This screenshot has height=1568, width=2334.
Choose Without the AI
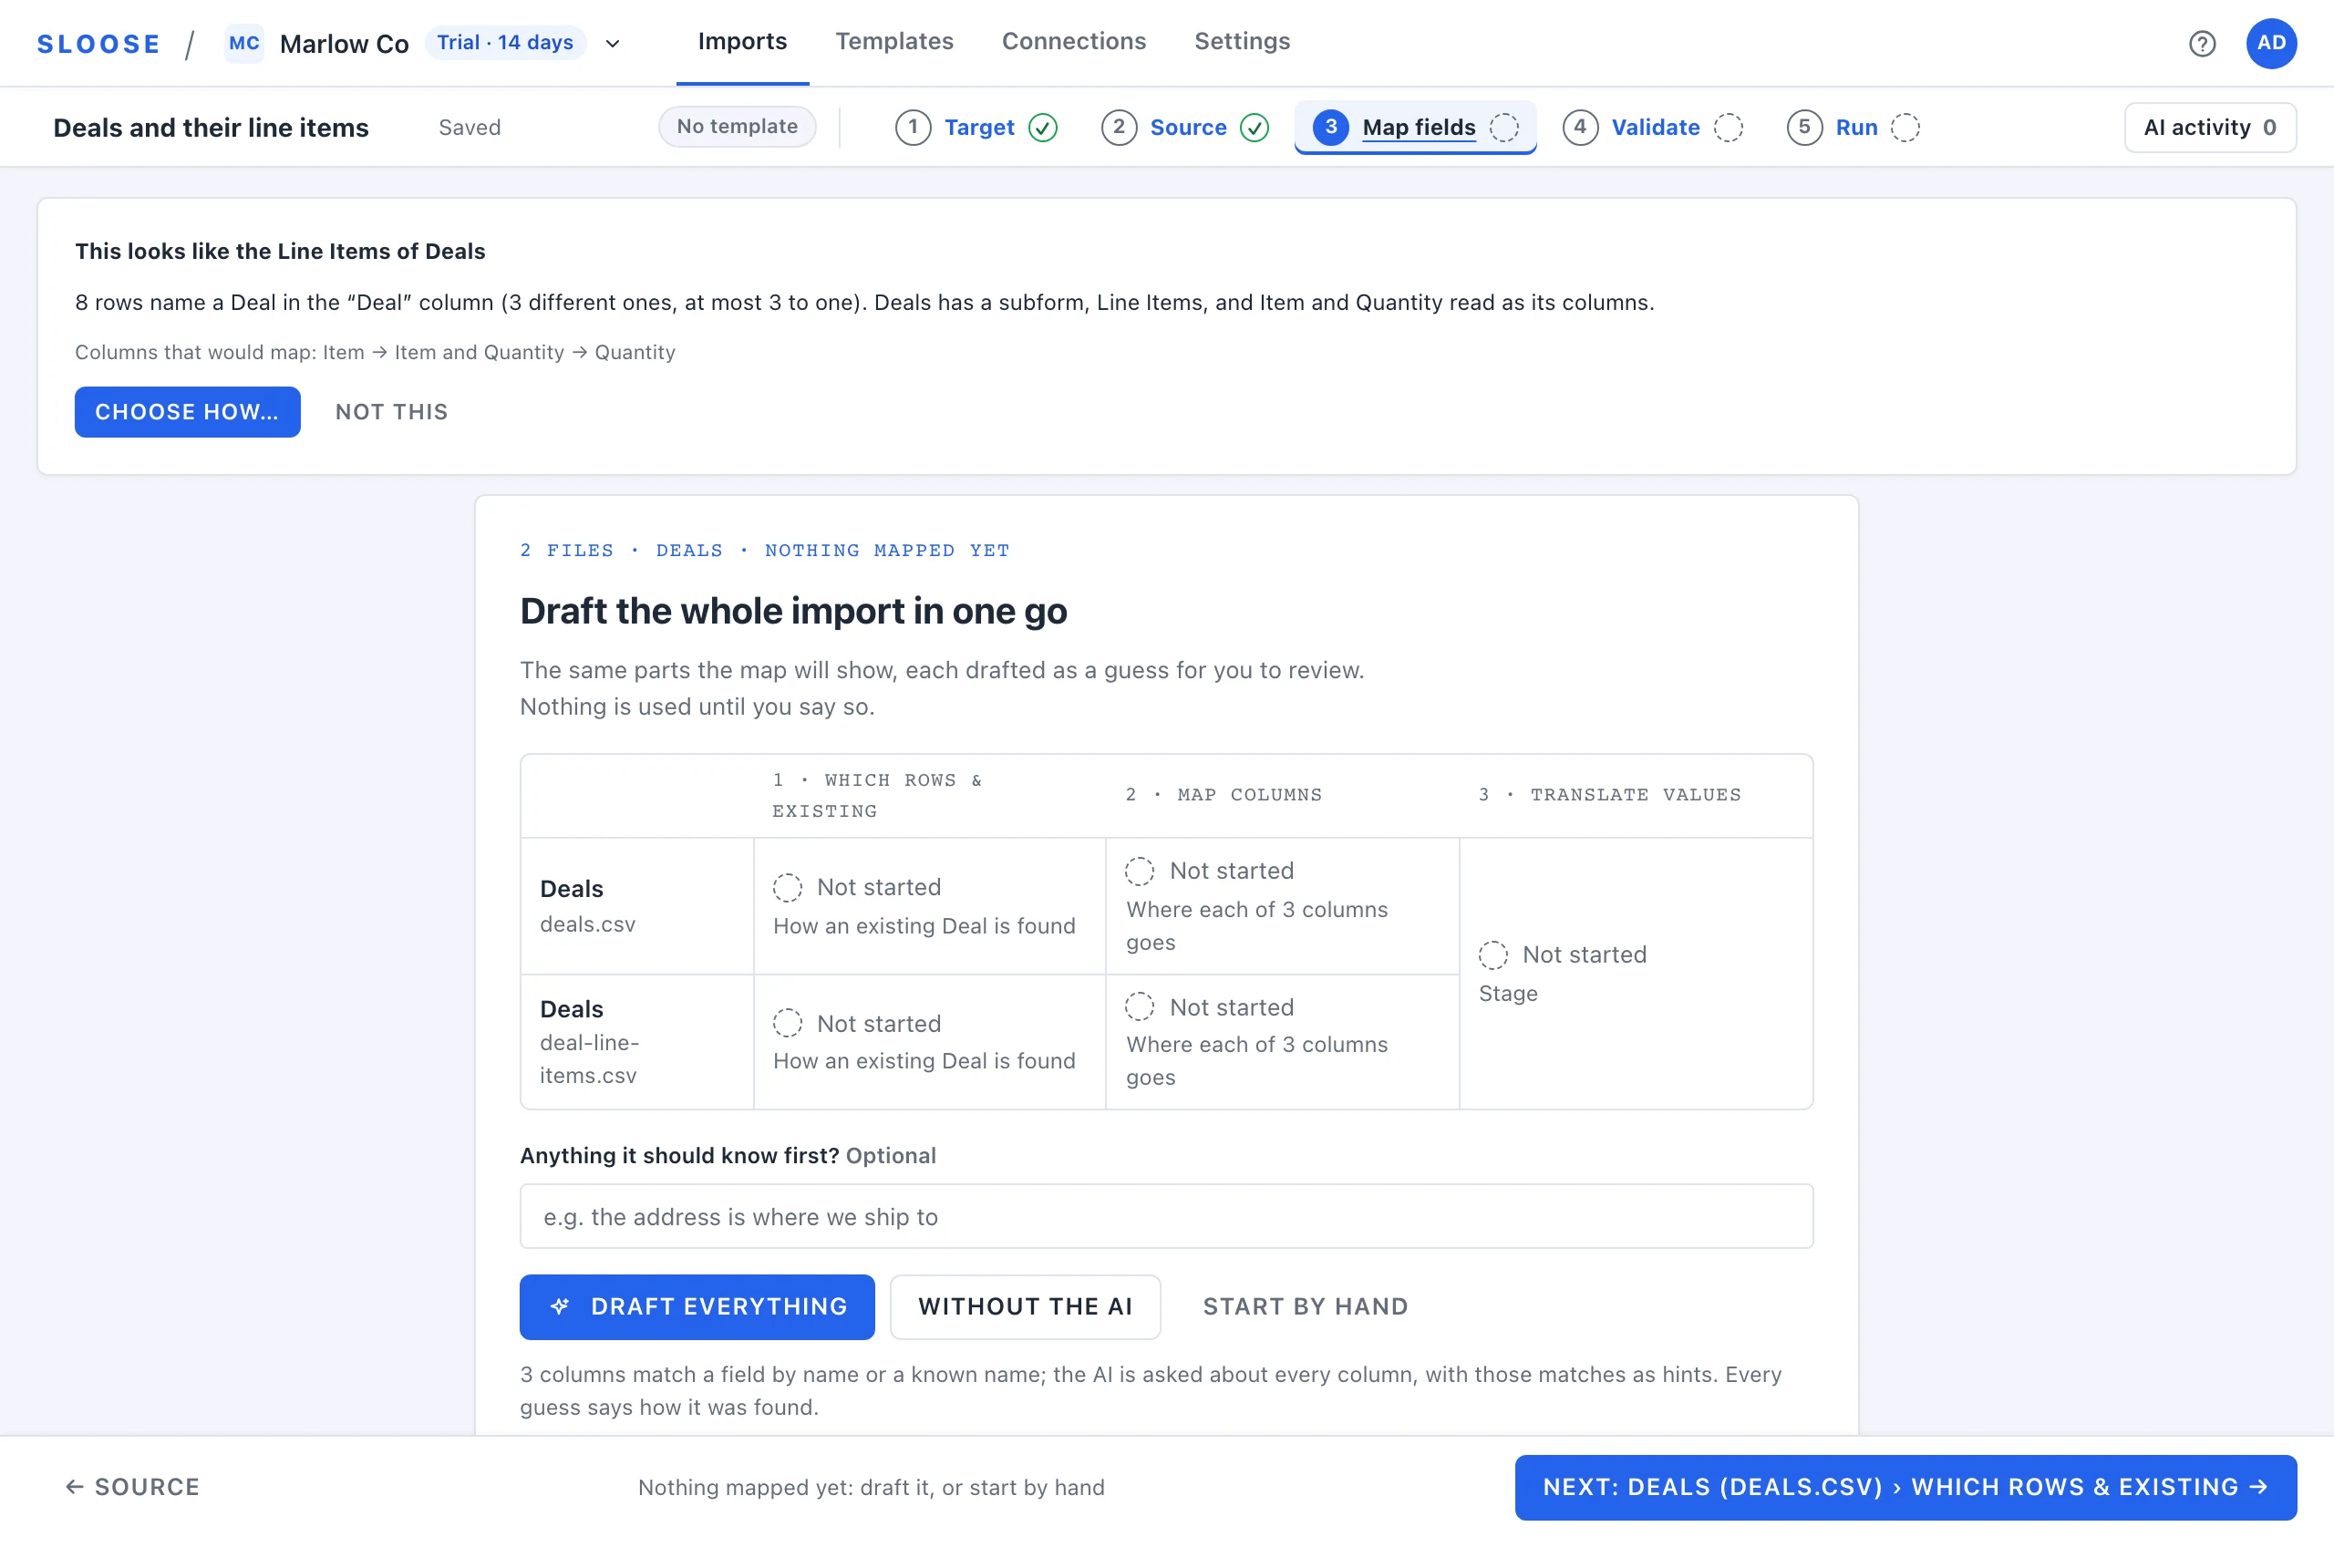pyautogui.click(x=1025, y=1307)
